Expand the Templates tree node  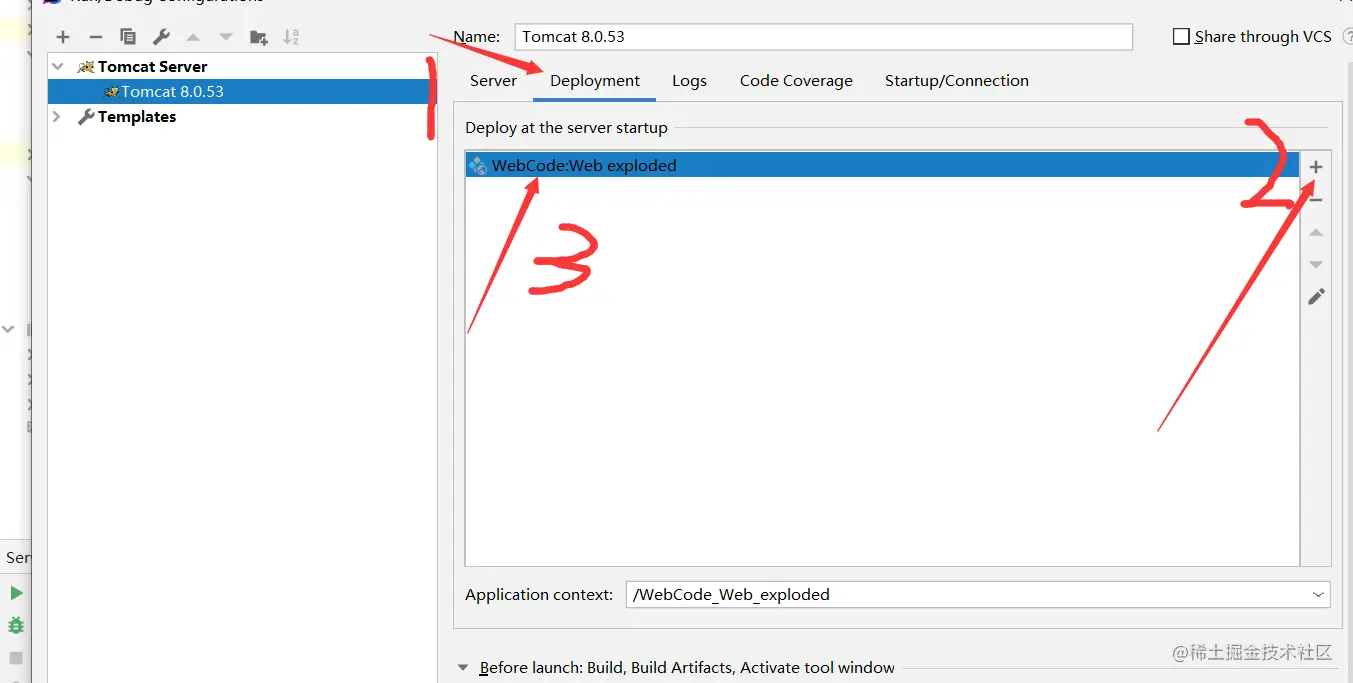pos(57,117)
